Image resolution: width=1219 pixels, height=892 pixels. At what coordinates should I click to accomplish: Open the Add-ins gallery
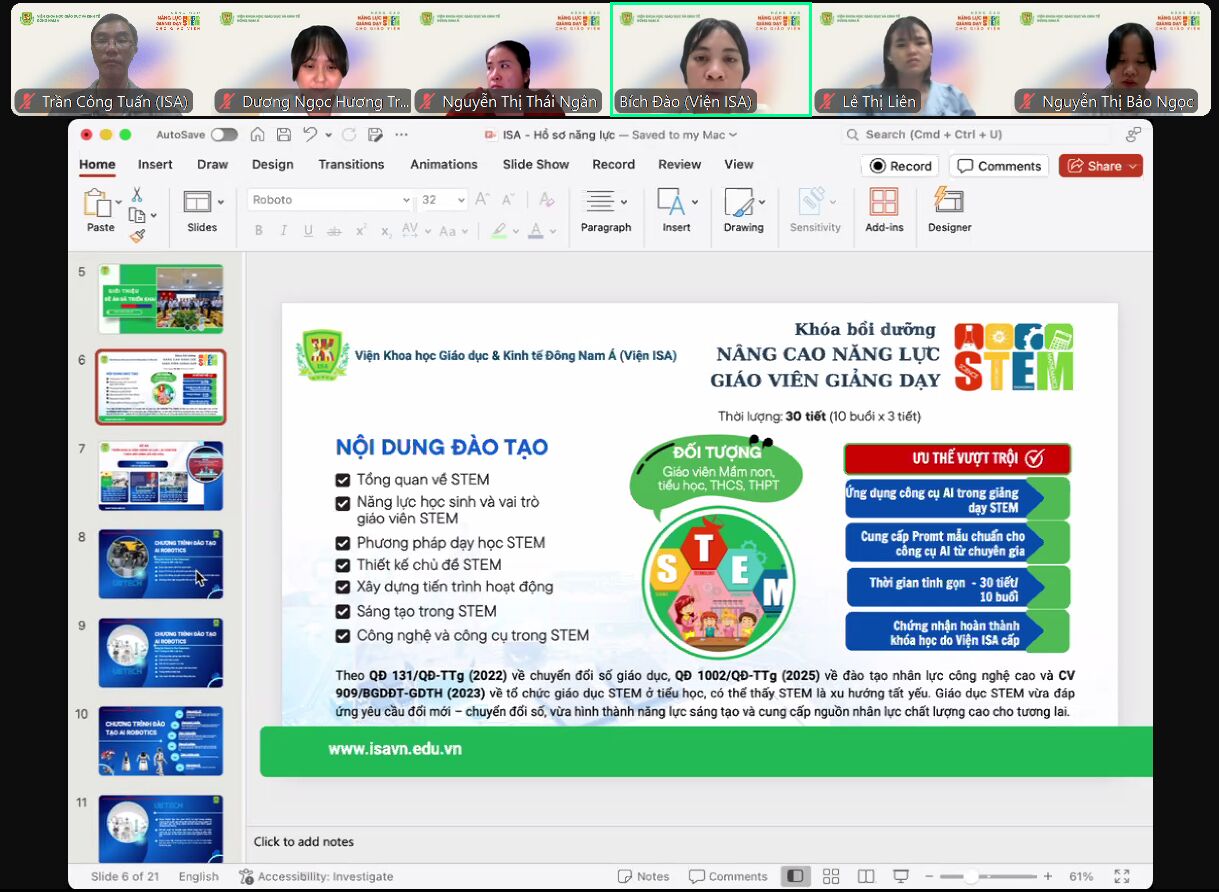click(884, 210)
